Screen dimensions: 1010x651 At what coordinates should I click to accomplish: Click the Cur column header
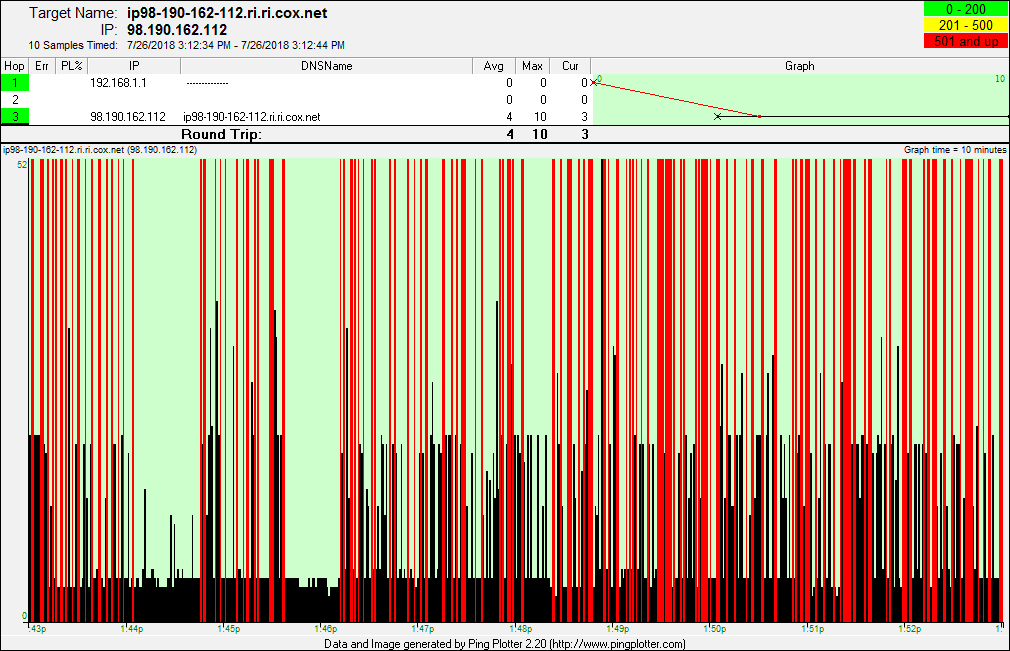coord(570,66)
